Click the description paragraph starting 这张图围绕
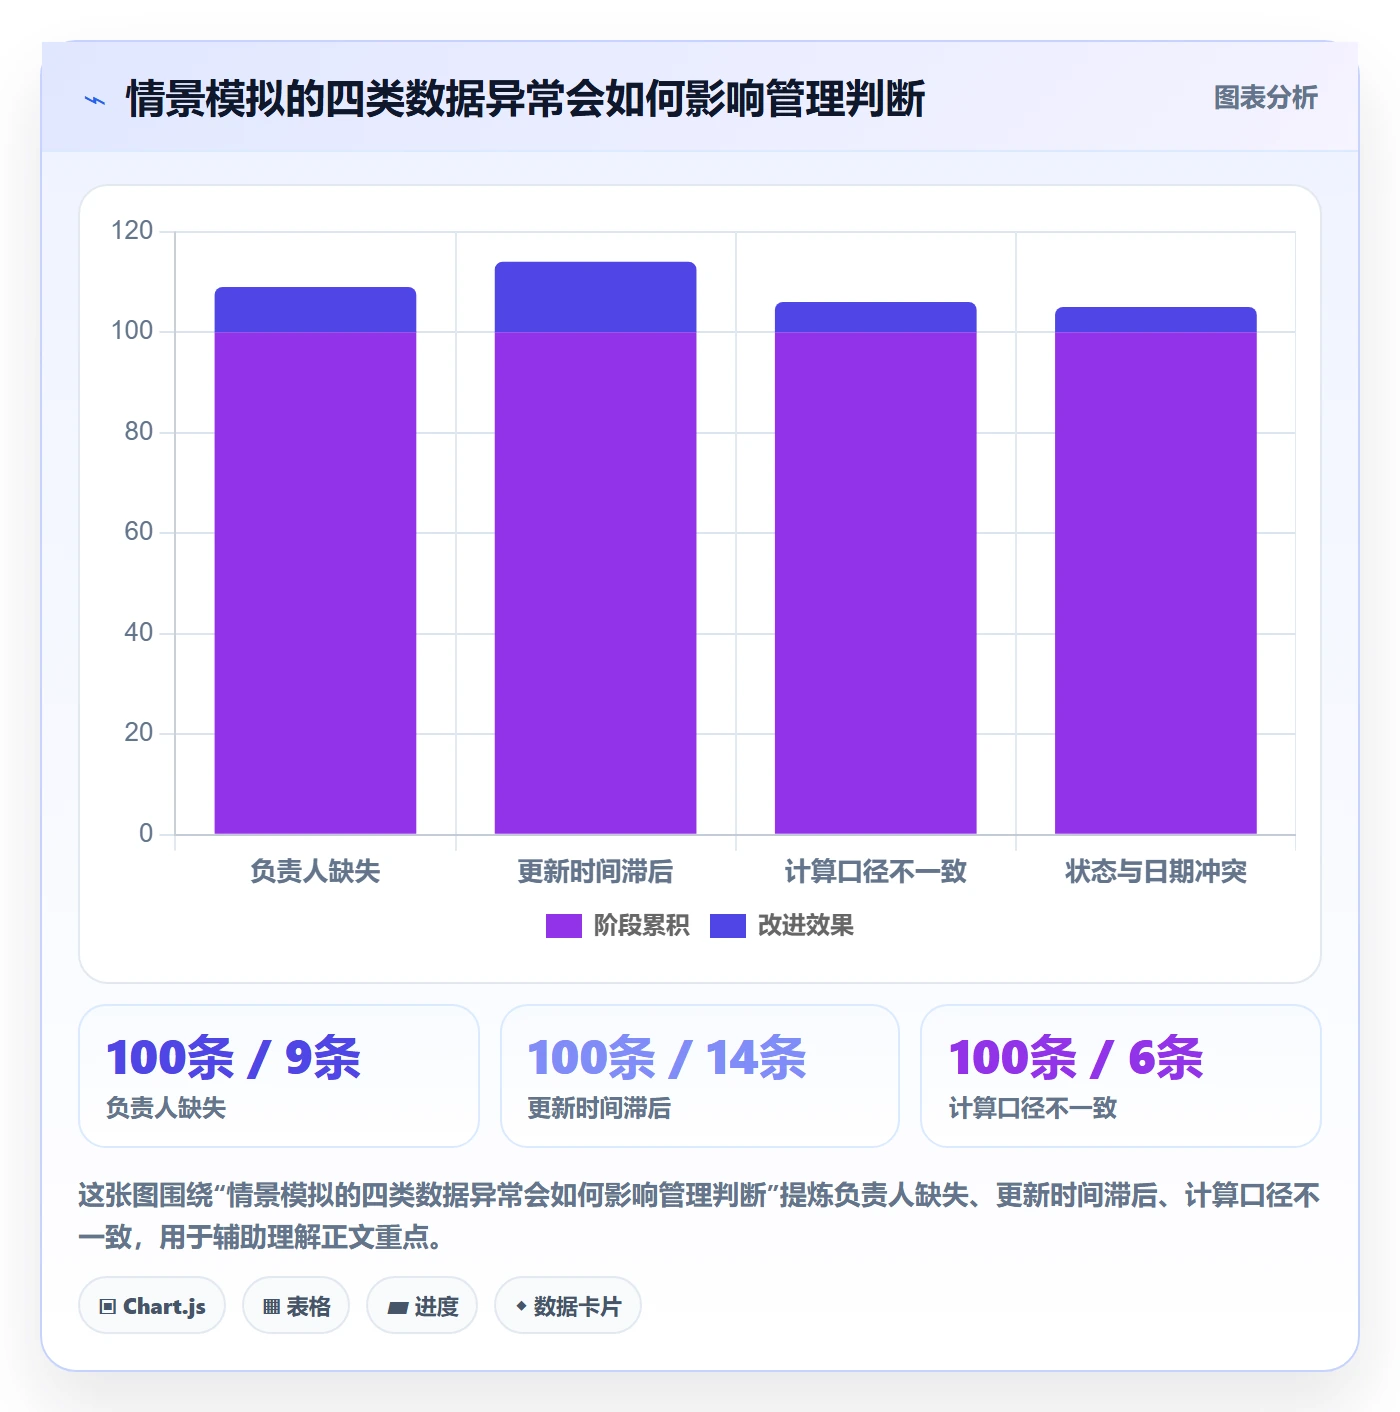This screenshot has width=1400, height=1412. click(x=699, y=1216)
